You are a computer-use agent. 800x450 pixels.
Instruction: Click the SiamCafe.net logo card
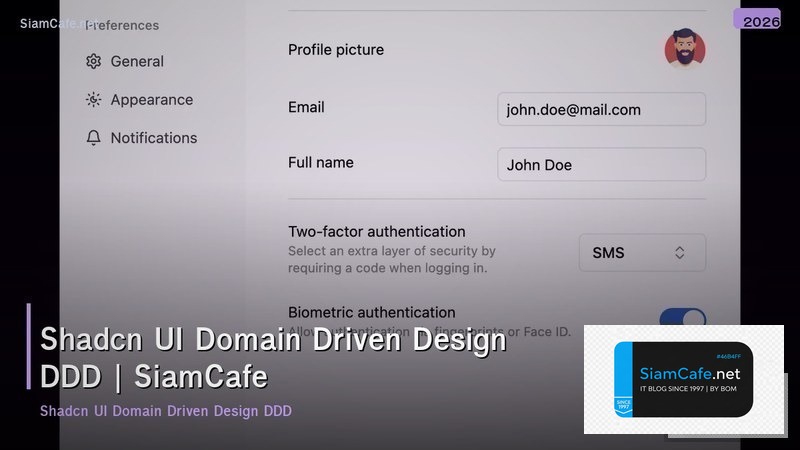click(x=684, y=380)
